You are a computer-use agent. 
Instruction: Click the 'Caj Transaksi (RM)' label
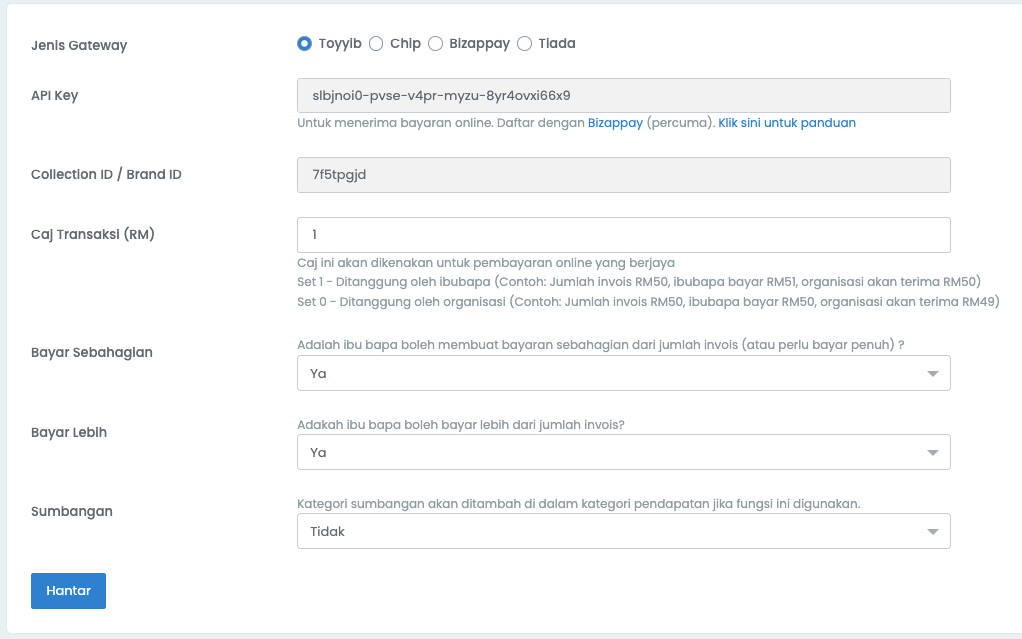pyautogui.click(x=93, y=234)
